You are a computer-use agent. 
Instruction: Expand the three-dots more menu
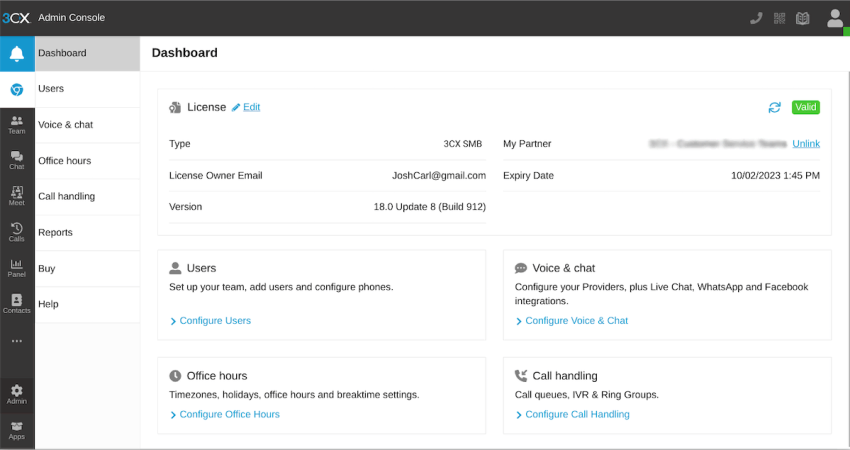(x=17, y=341)
